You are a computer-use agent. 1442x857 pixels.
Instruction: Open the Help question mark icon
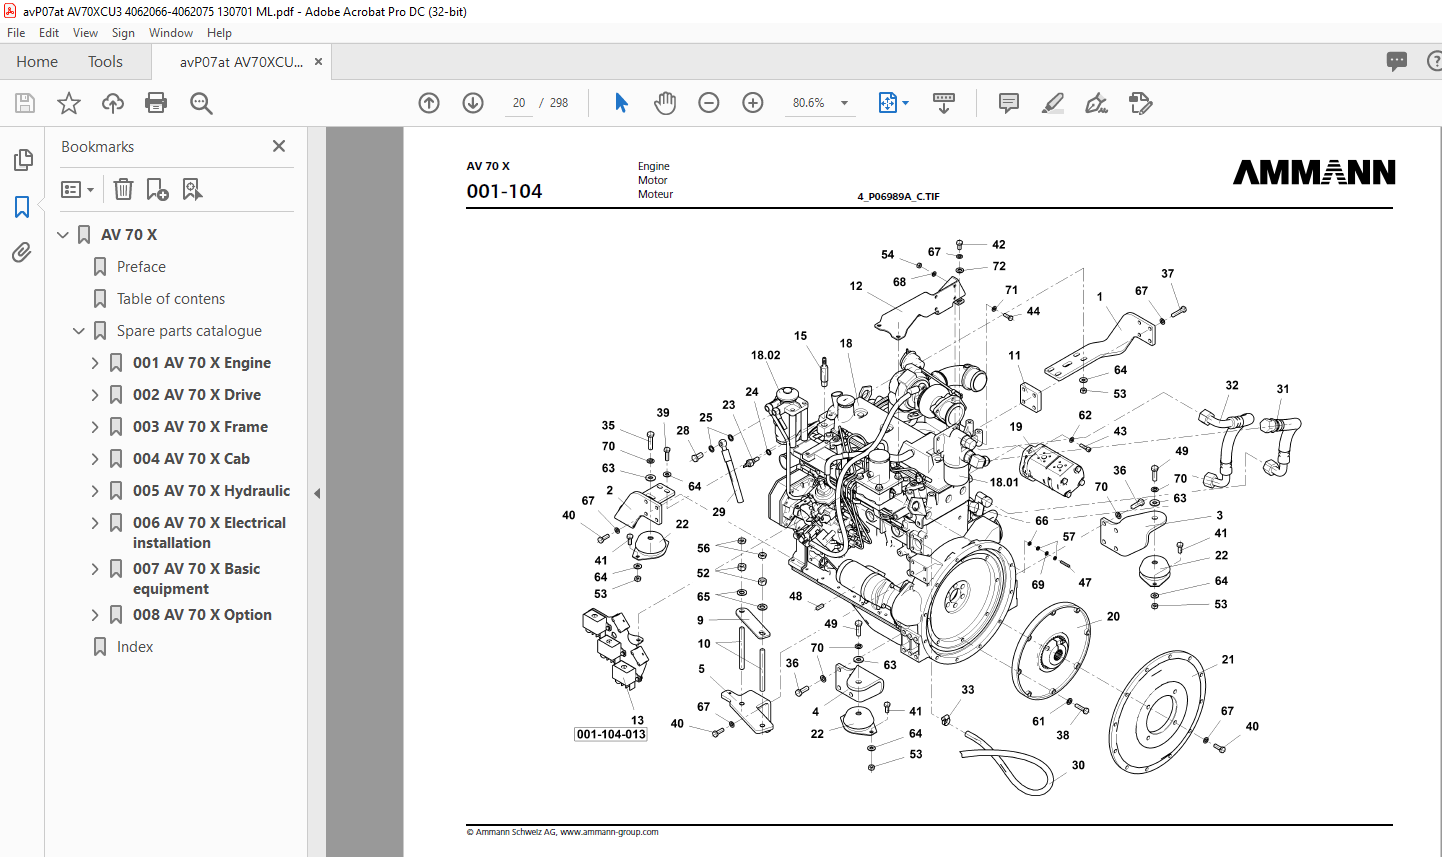1434,61
